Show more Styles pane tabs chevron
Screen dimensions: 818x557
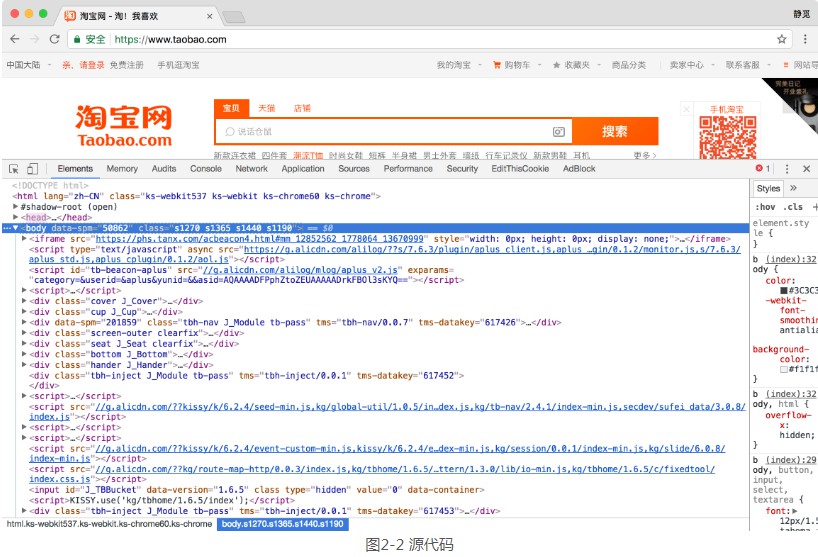793,188
